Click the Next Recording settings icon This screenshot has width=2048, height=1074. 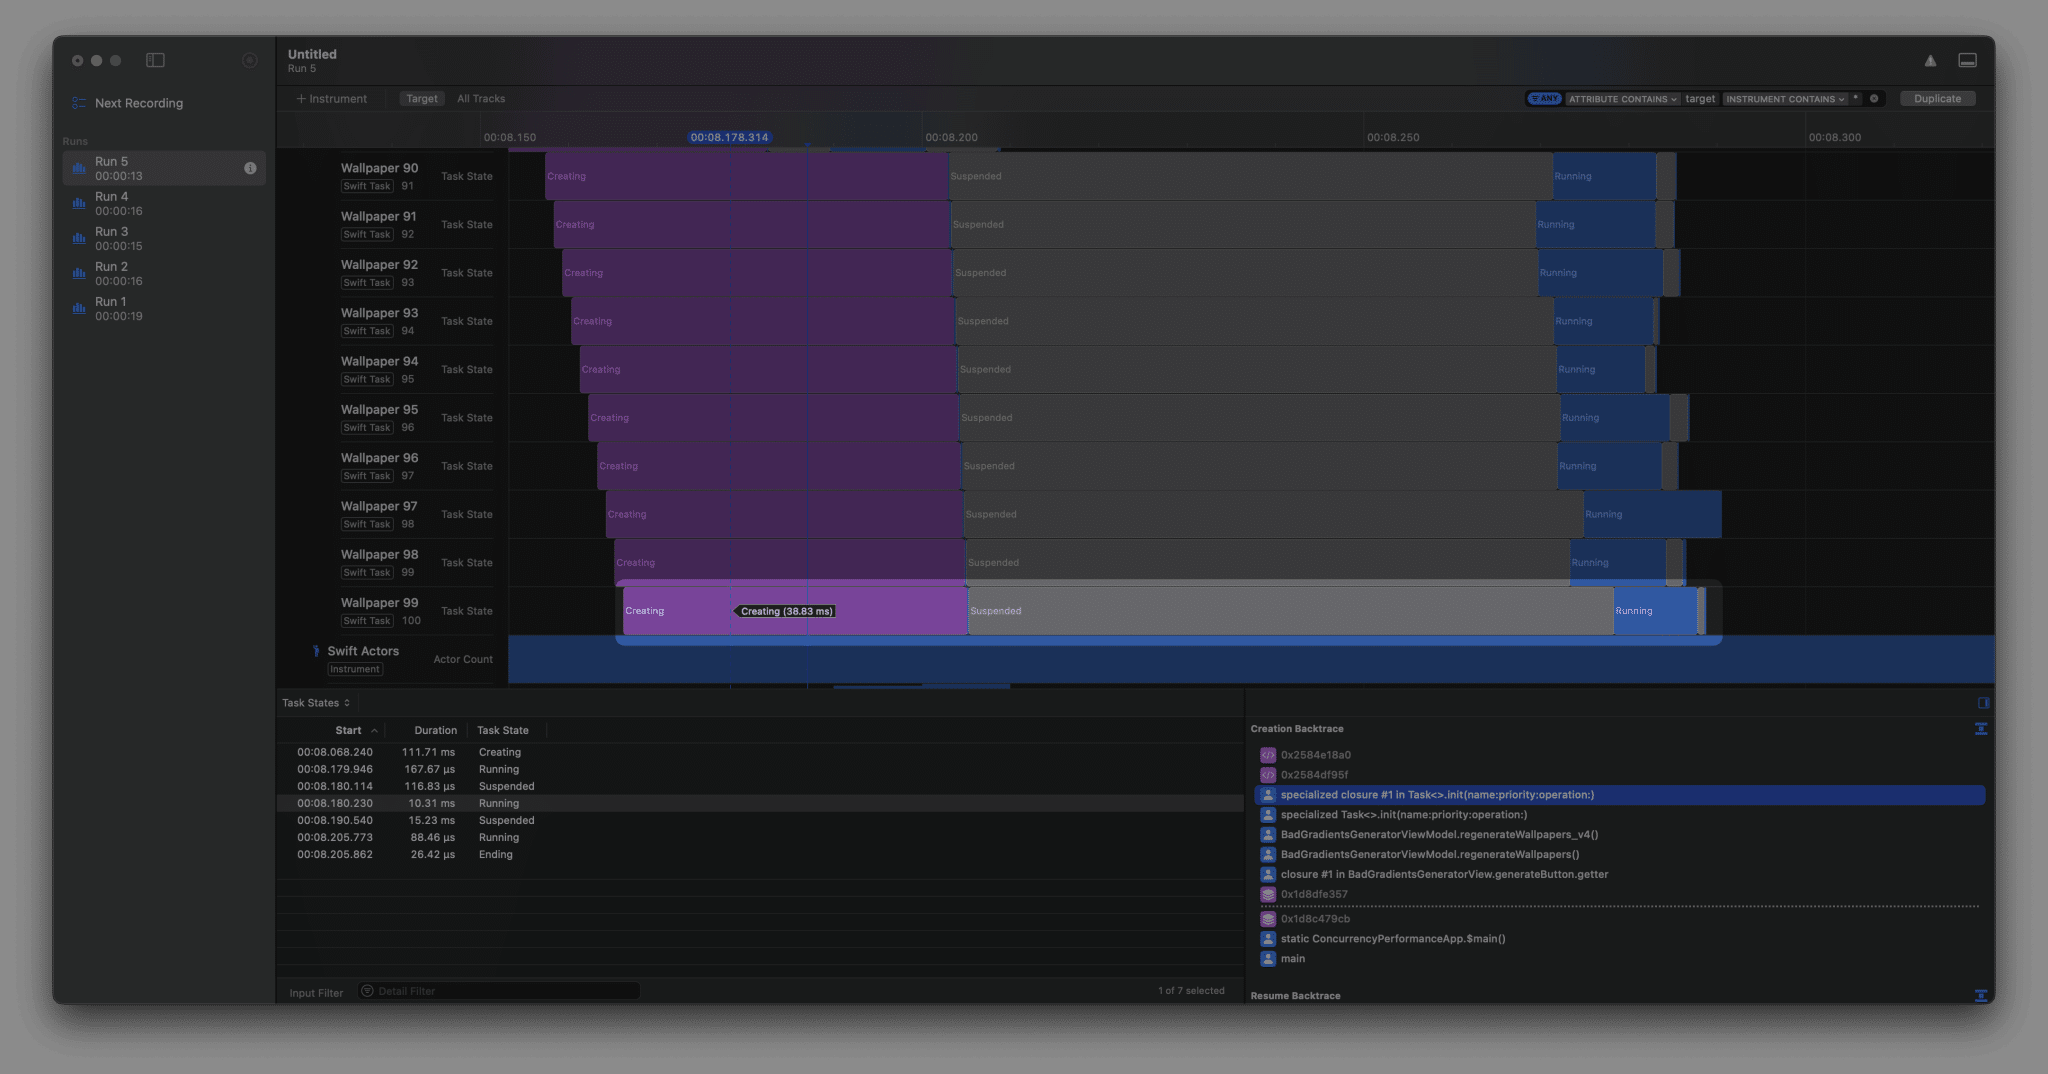[79, 103]
